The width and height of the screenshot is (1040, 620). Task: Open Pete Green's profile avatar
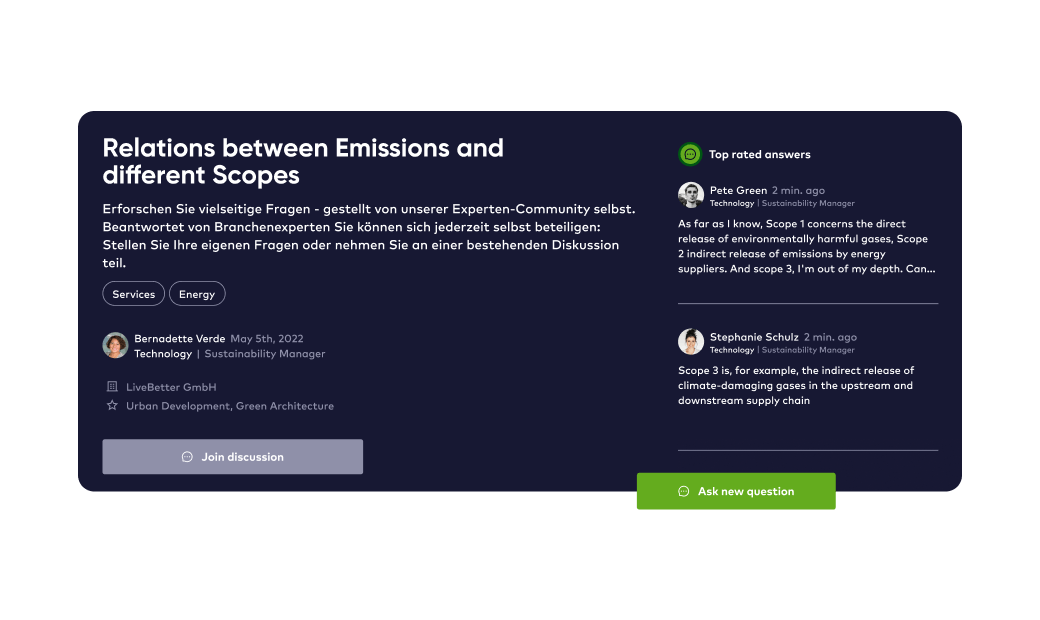coord(690,195)
